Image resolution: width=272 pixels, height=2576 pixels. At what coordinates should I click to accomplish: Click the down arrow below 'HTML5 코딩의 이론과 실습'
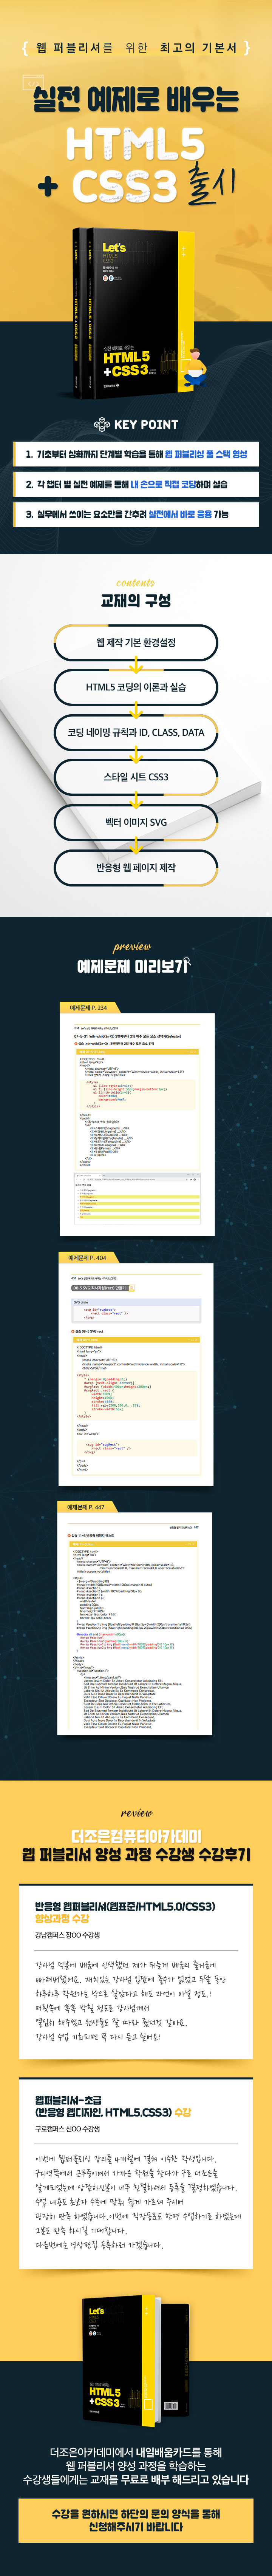(x=136, y=711)
